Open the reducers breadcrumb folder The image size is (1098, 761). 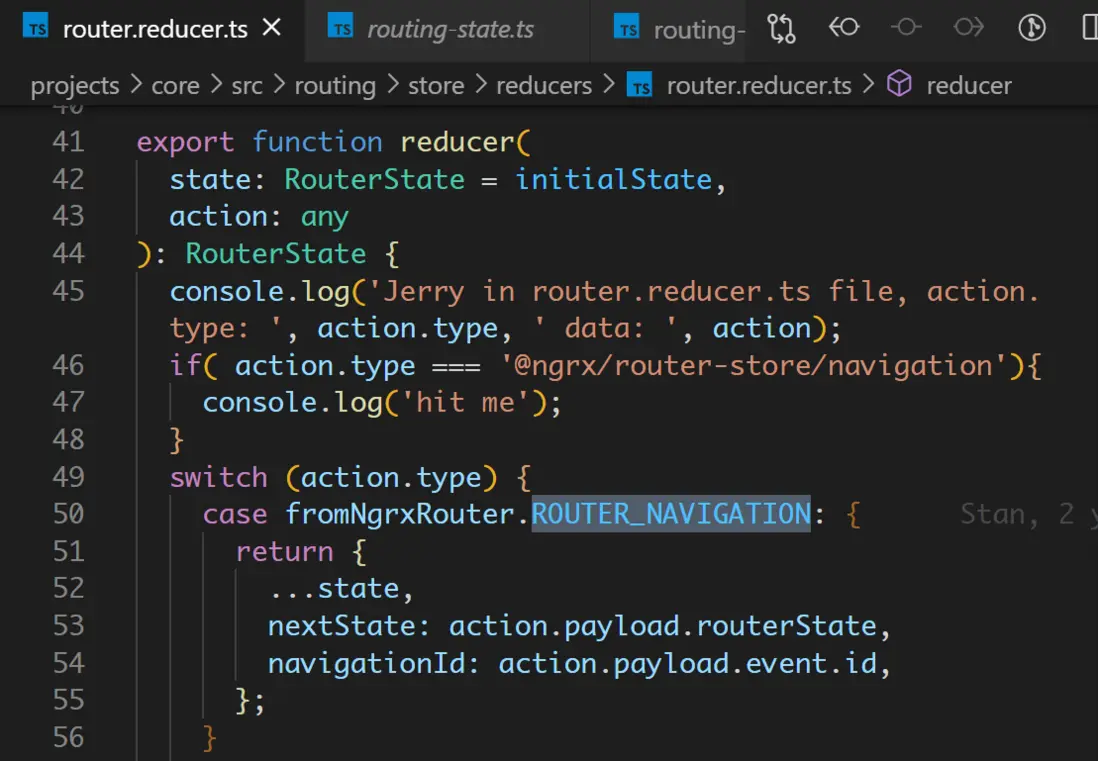click(x=545, y=86)
